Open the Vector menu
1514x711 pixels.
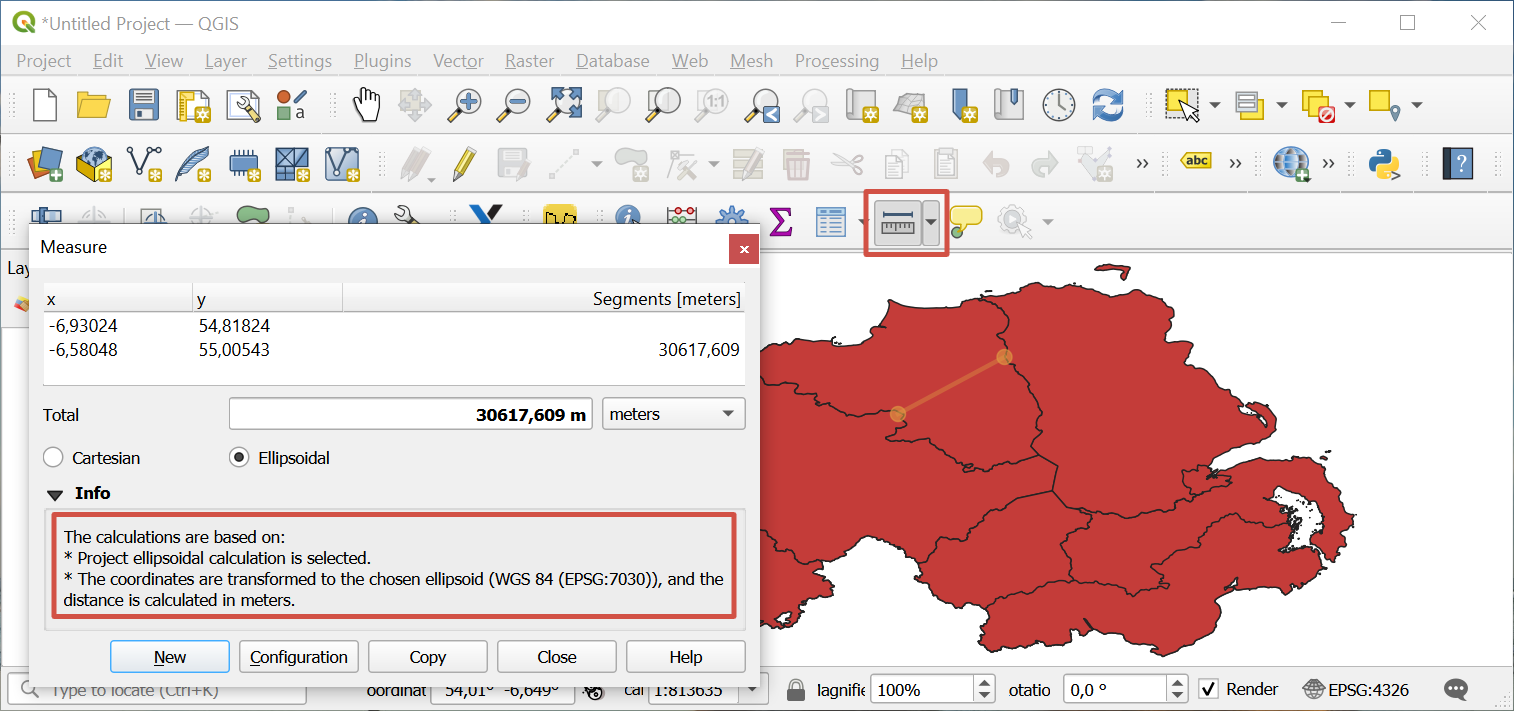[x=457, y=61]
